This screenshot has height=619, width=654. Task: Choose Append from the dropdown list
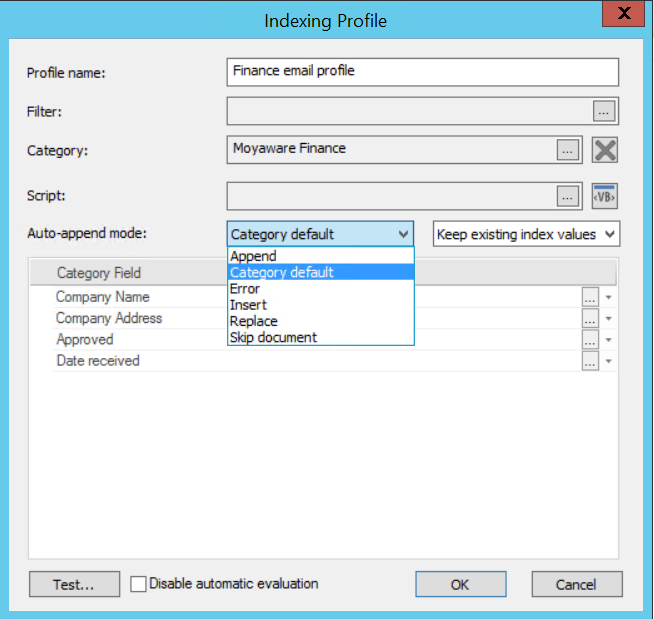pos(321,256)
